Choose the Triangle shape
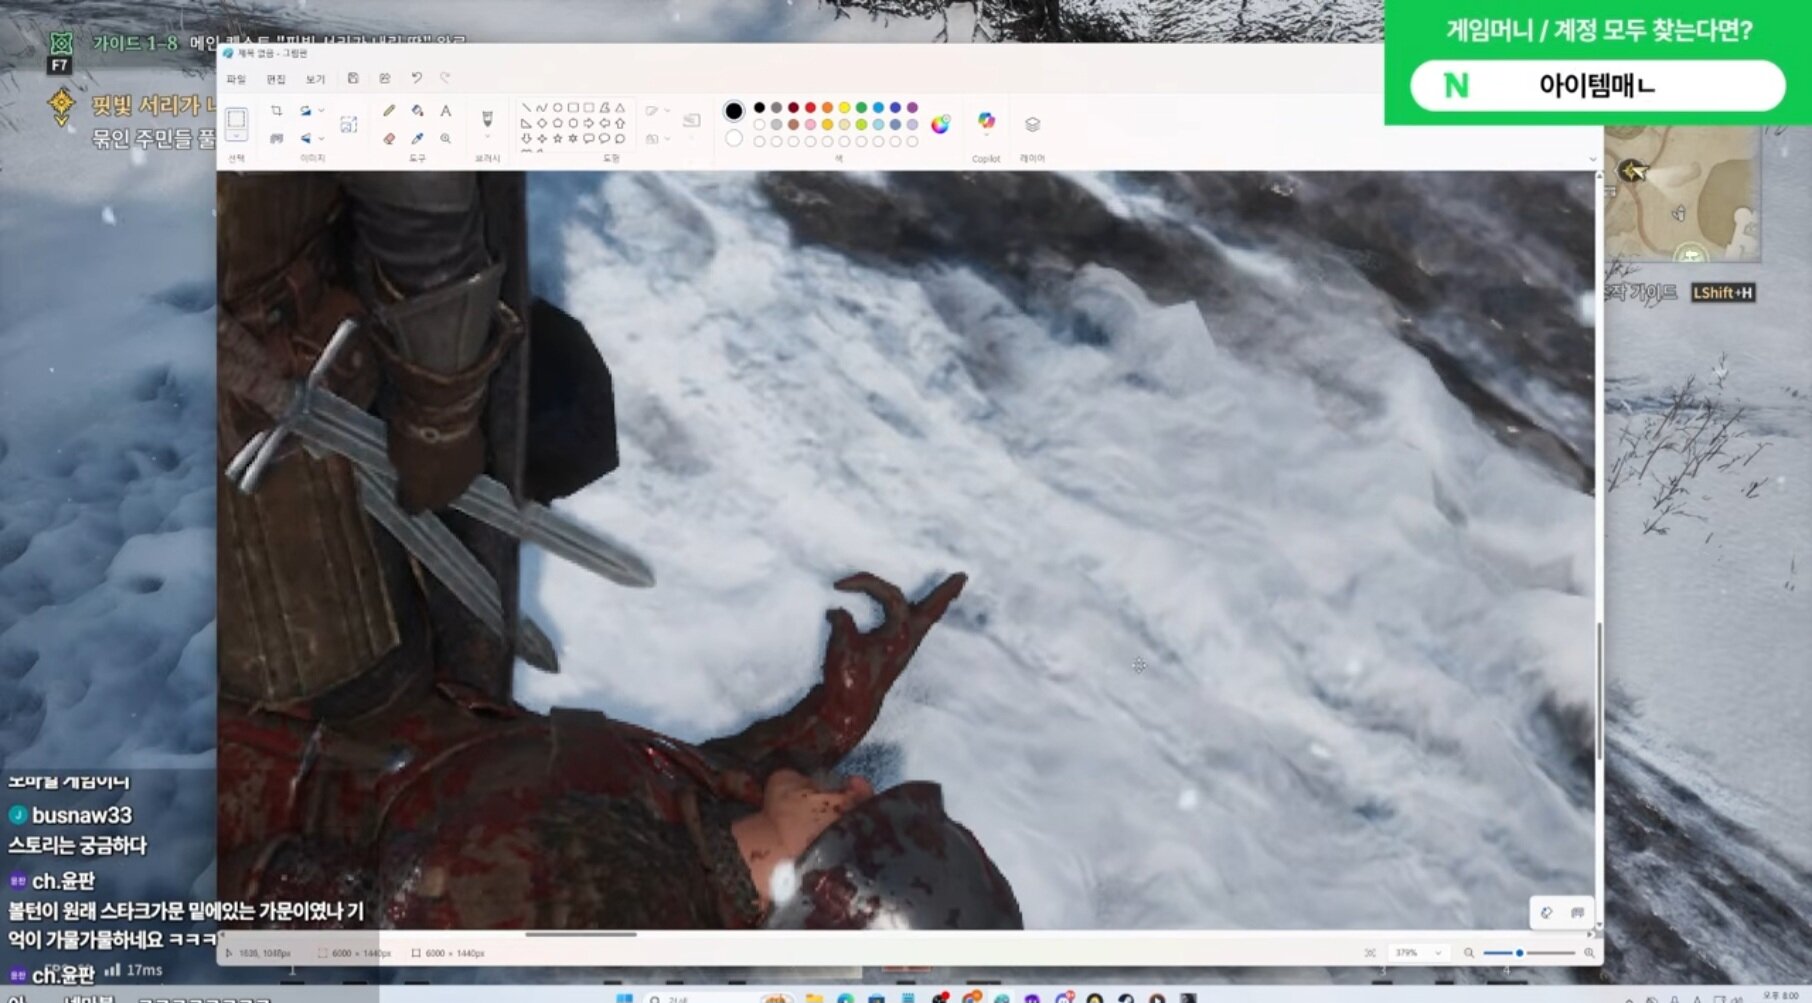The width and height of the screenshot is (1812, 1003). [x=620, y=107]
